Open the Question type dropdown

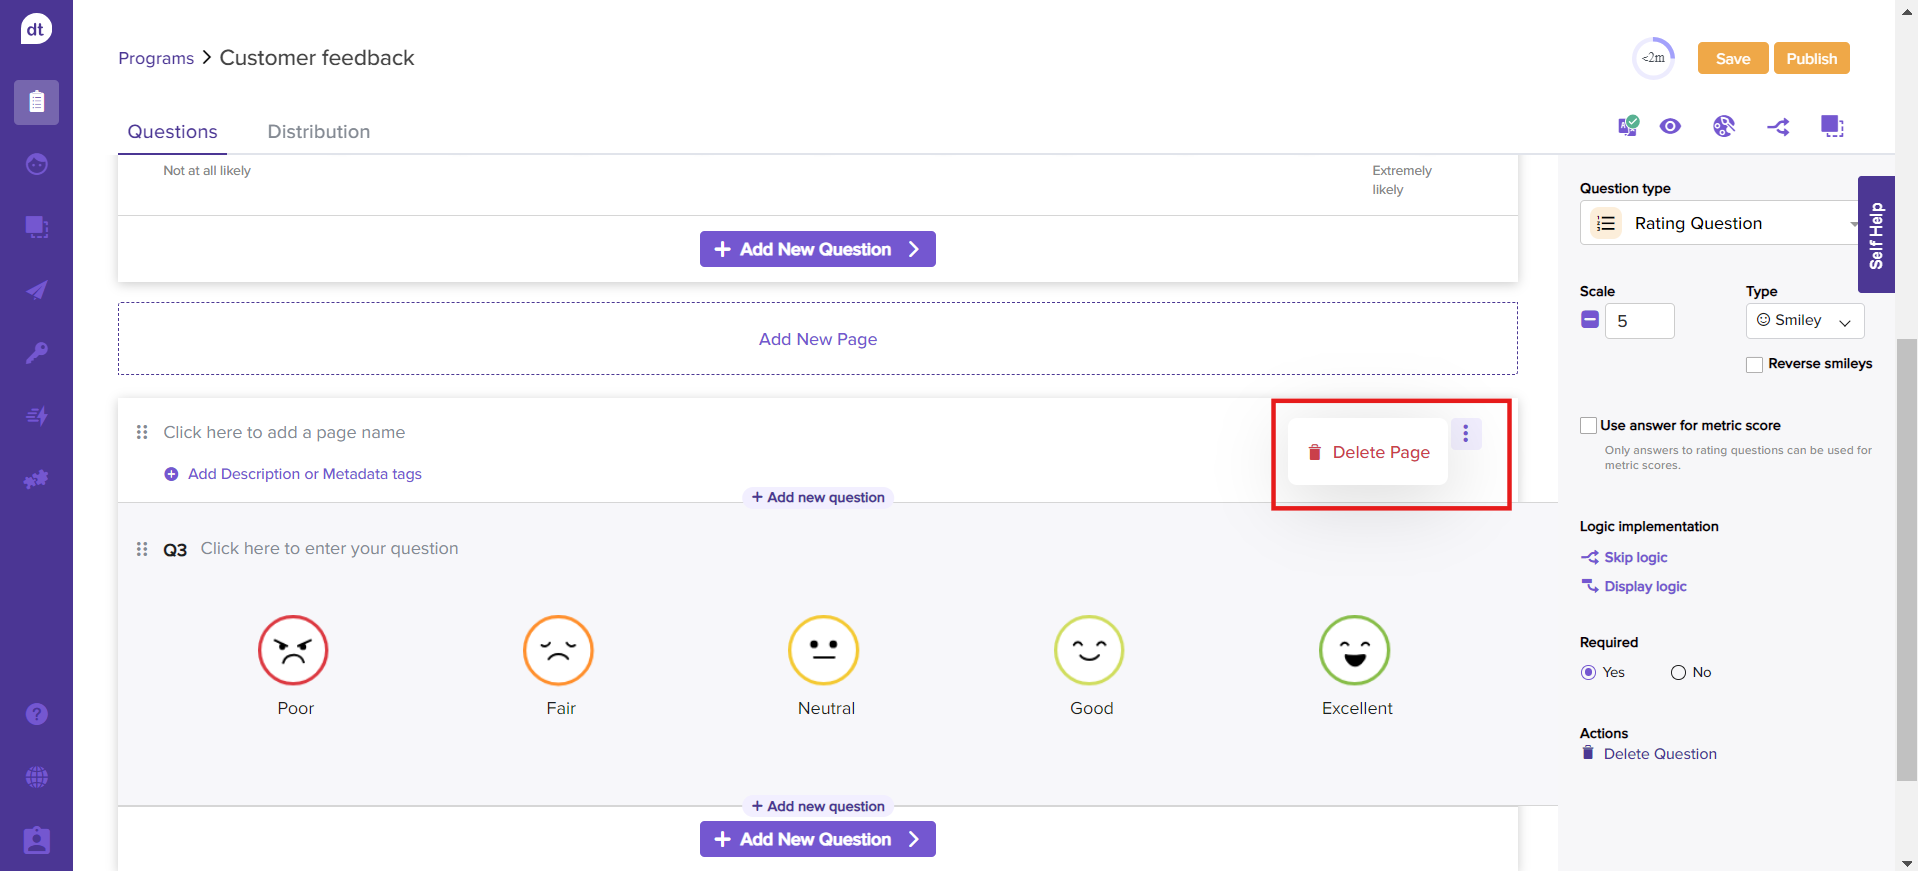coord(1720,223)
